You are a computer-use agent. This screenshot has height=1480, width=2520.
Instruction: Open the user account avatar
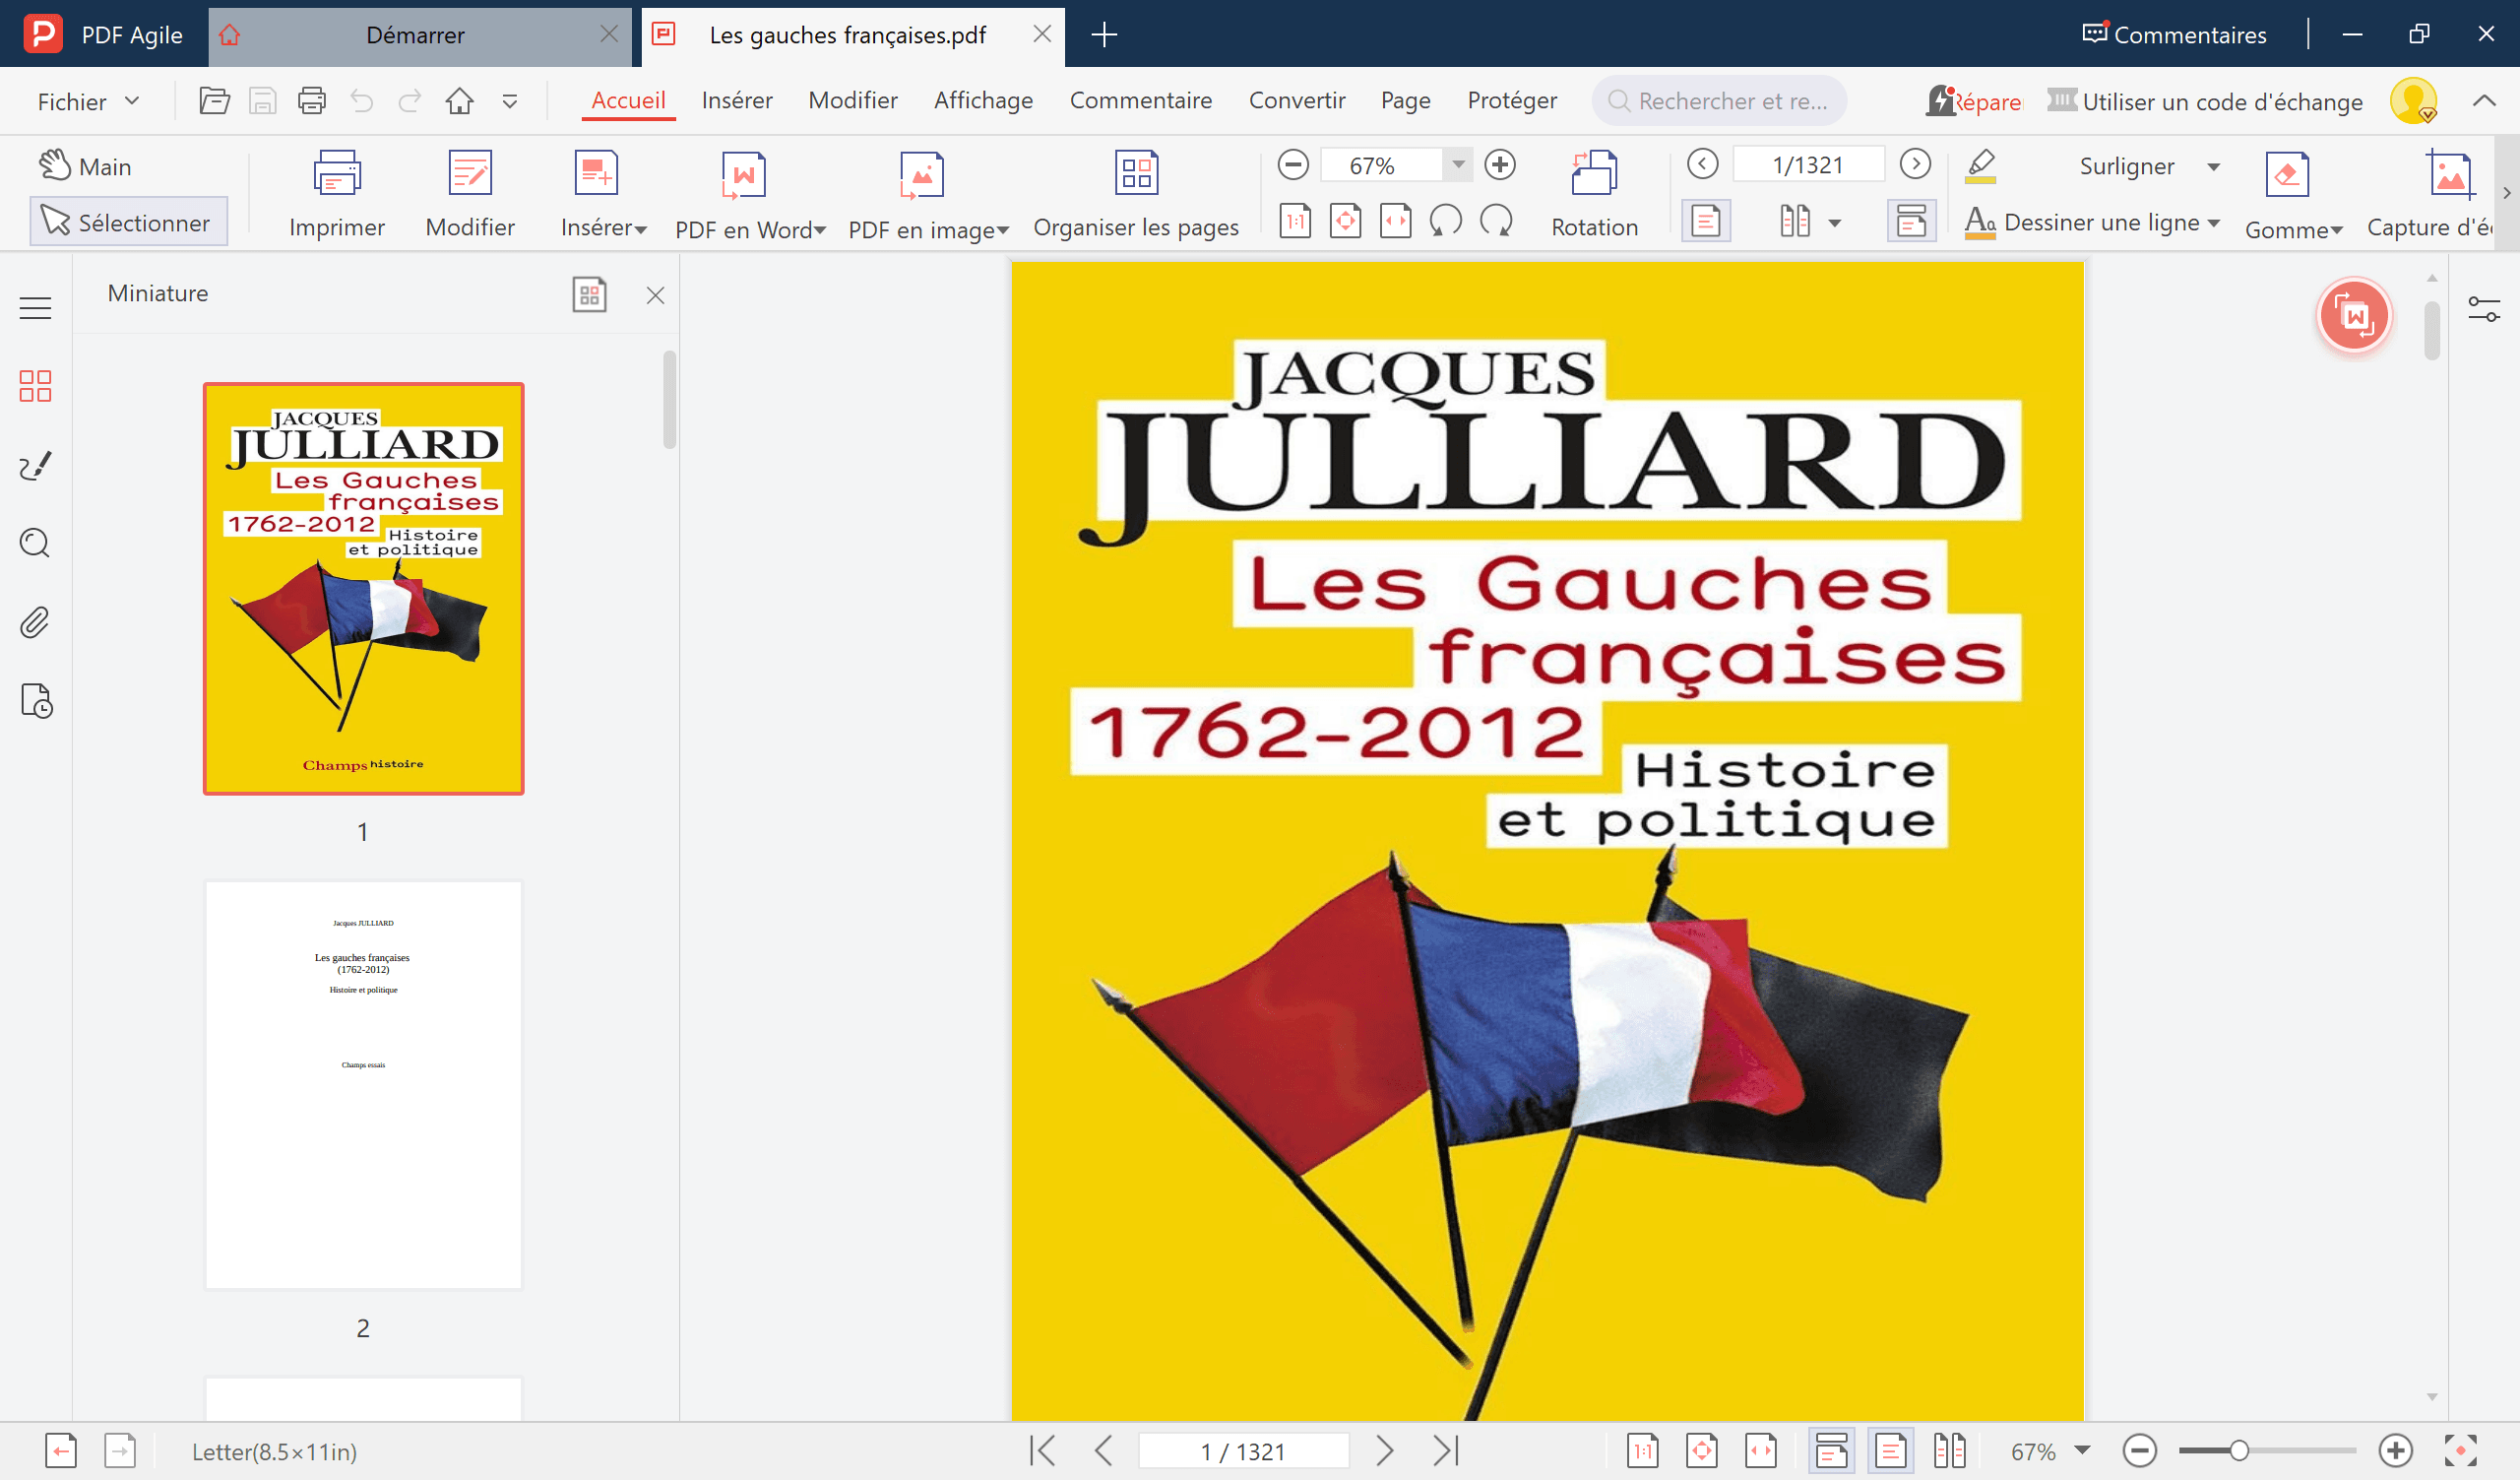click(2413, 101)
